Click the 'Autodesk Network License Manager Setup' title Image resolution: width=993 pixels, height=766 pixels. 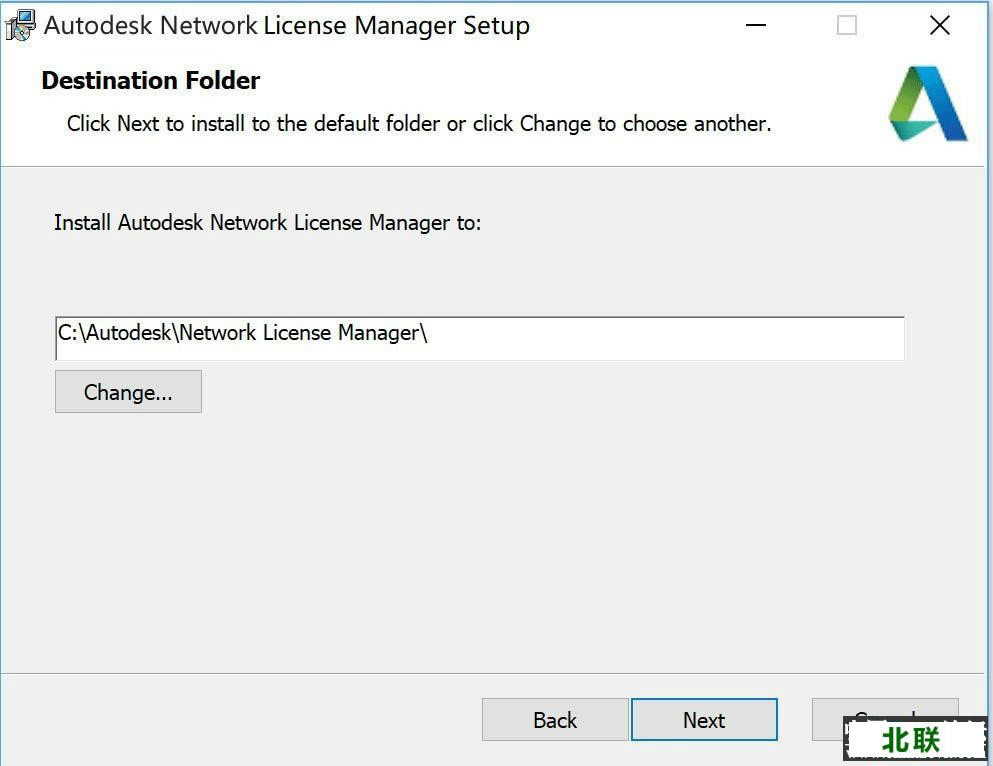point(287,25)
